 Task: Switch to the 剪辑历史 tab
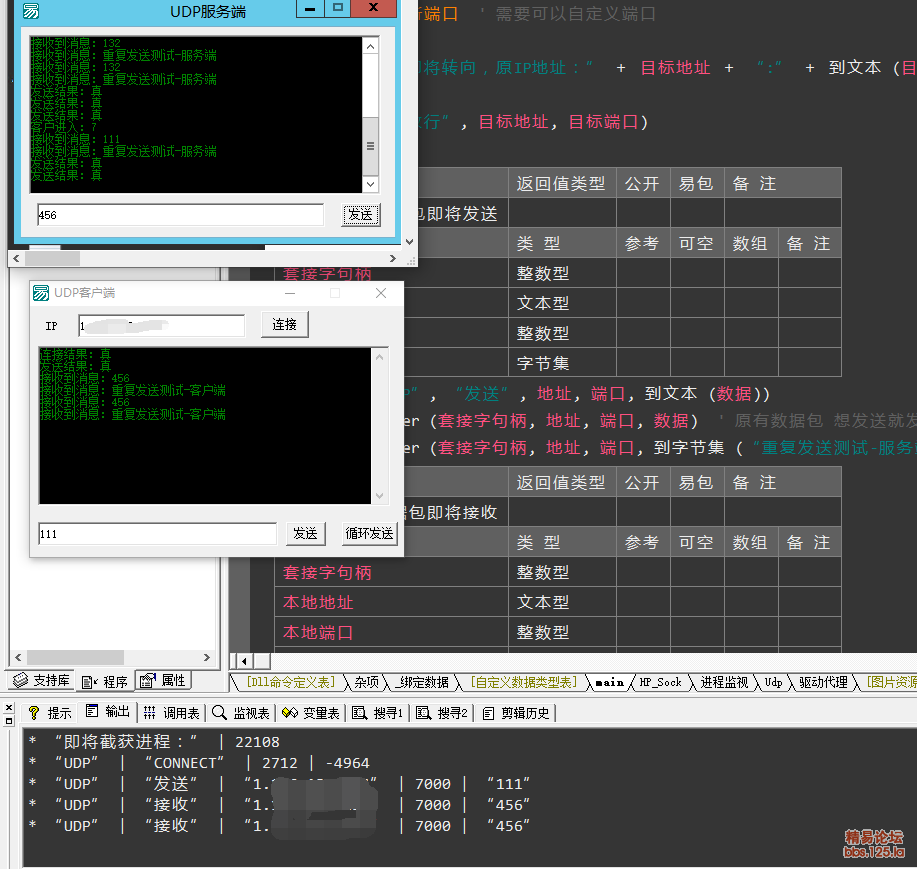pos(516,713)
